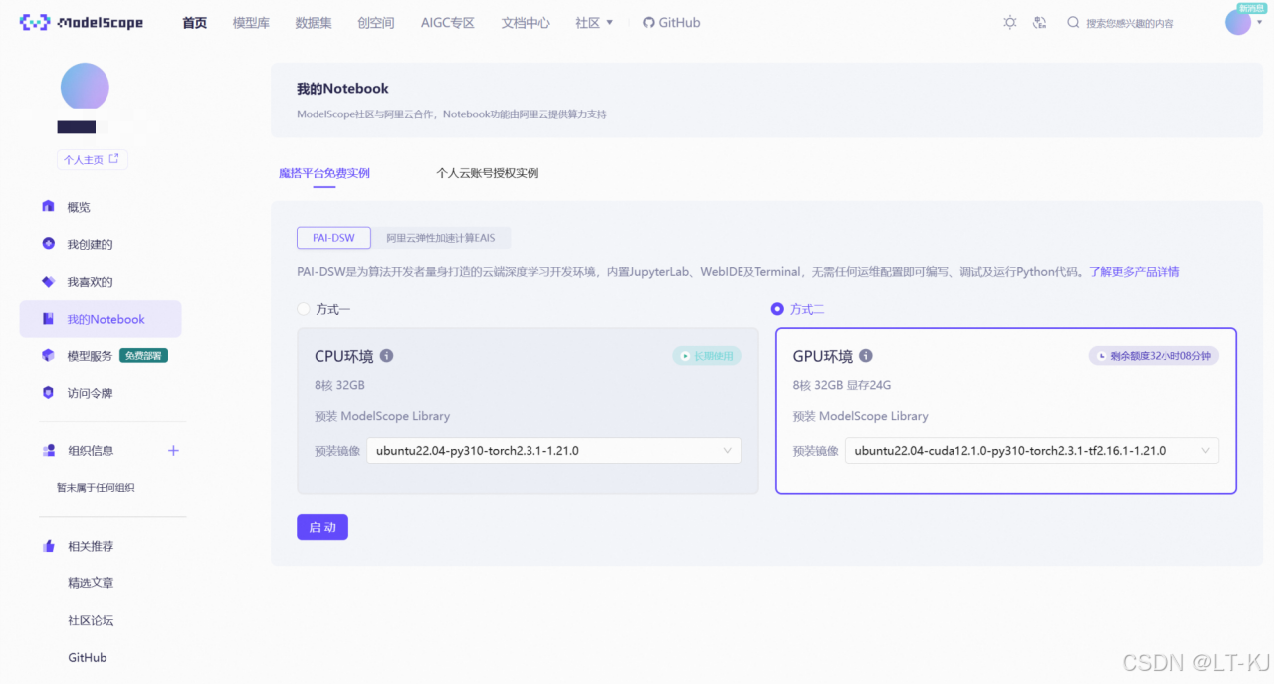Click the info icon beside CPU环境

pyautogui.click(x=387, y=356)
